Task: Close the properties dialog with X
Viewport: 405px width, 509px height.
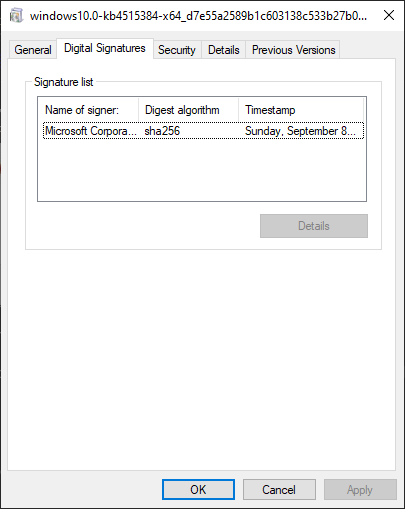Action: tap(389, 15)
